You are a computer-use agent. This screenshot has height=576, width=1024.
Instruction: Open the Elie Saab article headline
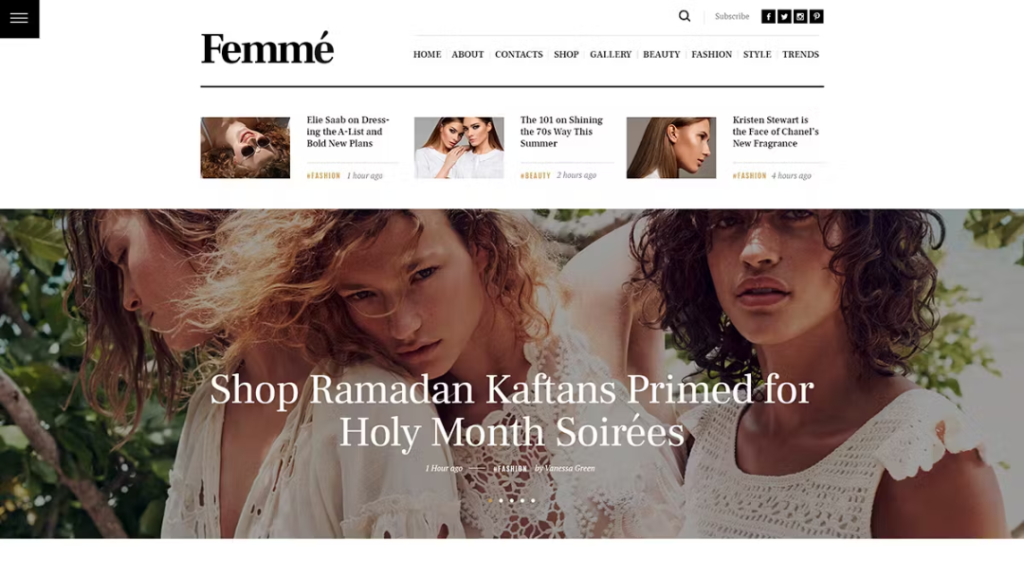tap(348, 131)
